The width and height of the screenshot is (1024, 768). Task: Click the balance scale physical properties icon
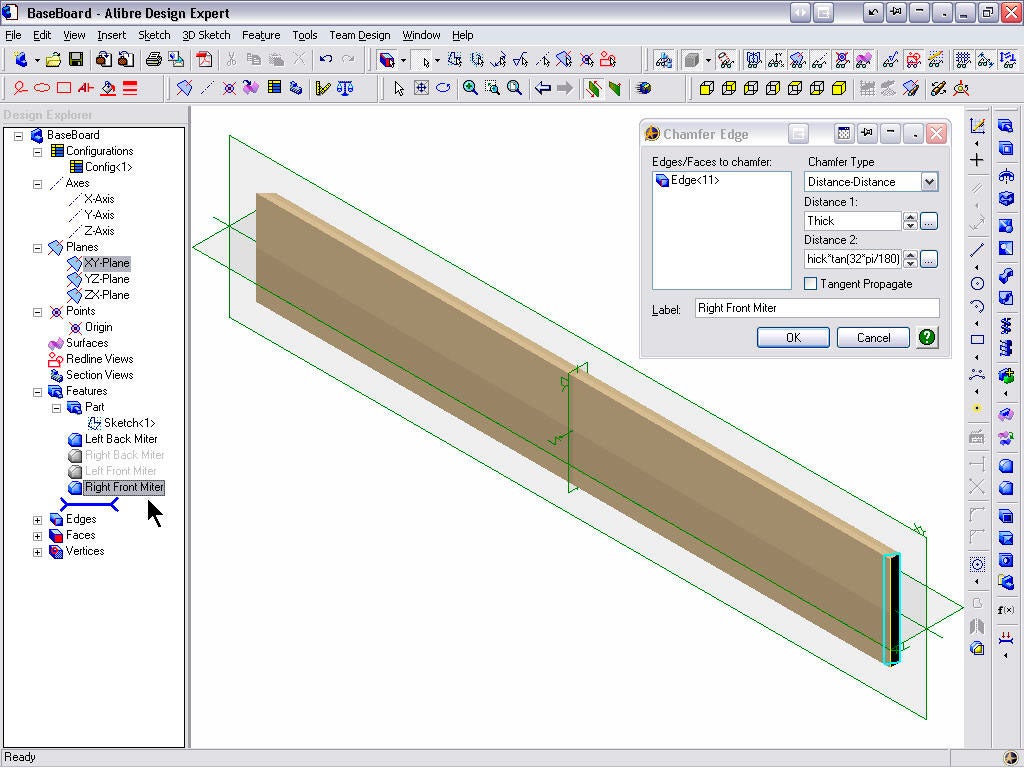click(345, 88)
